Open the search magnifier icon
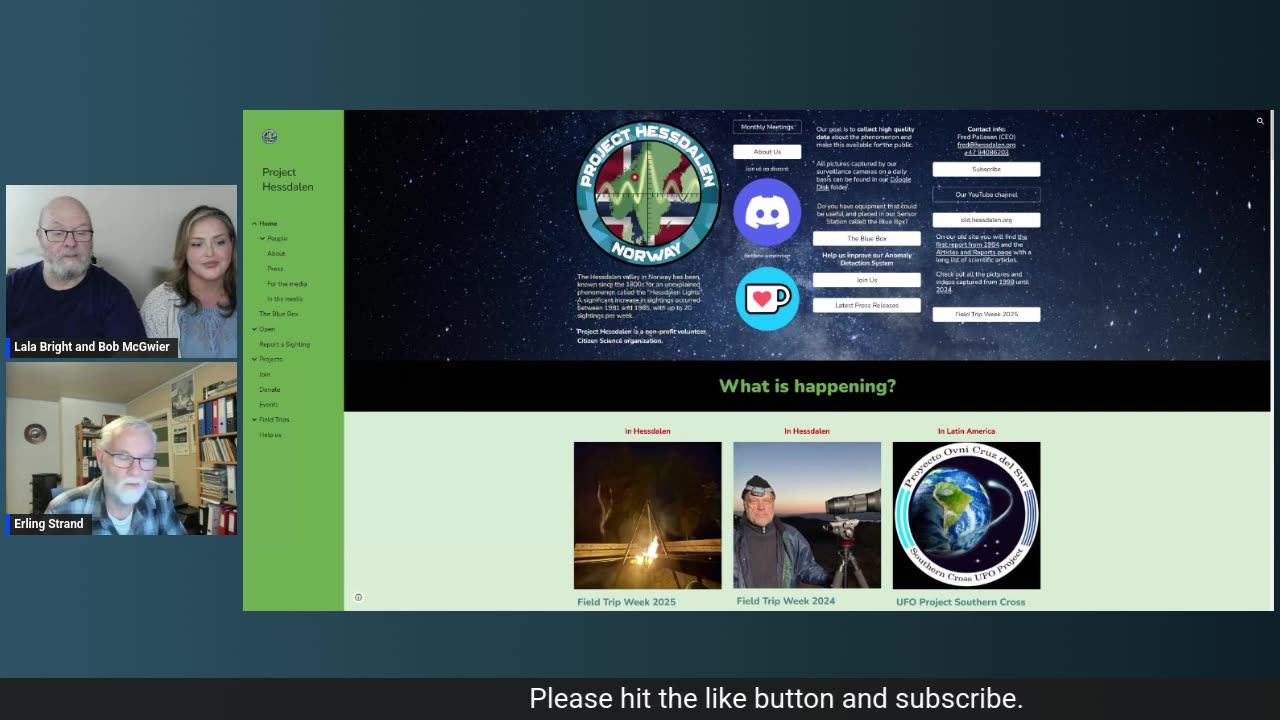The width and height of the screenshot is (1280, 720). pyautogui.click(x=1260, y=121)
